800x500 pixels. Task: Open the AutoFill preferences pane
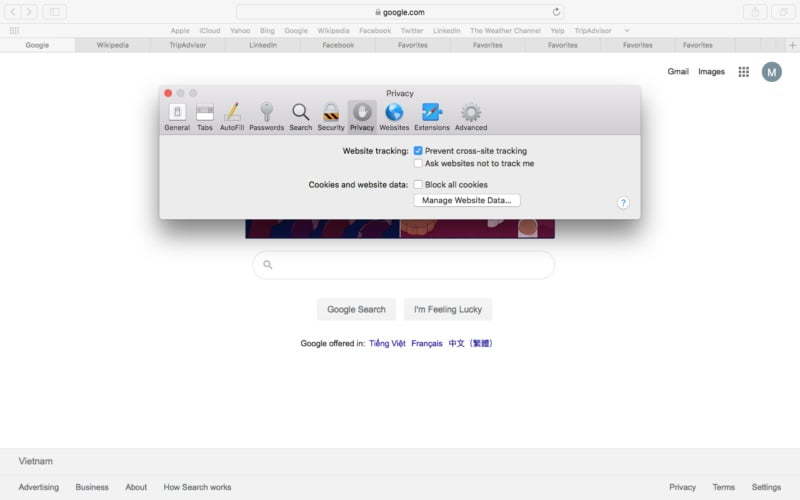232,117
